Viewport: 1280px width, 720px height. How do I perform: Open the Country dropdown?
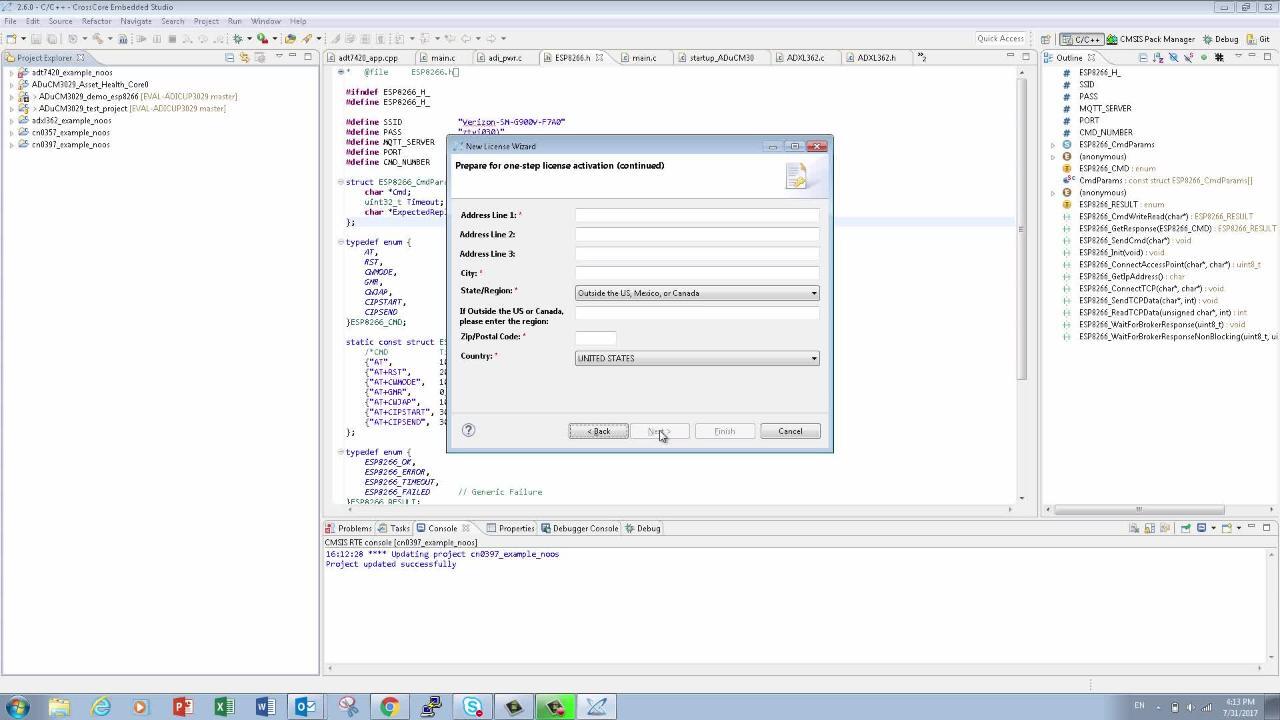pos(697,358)
